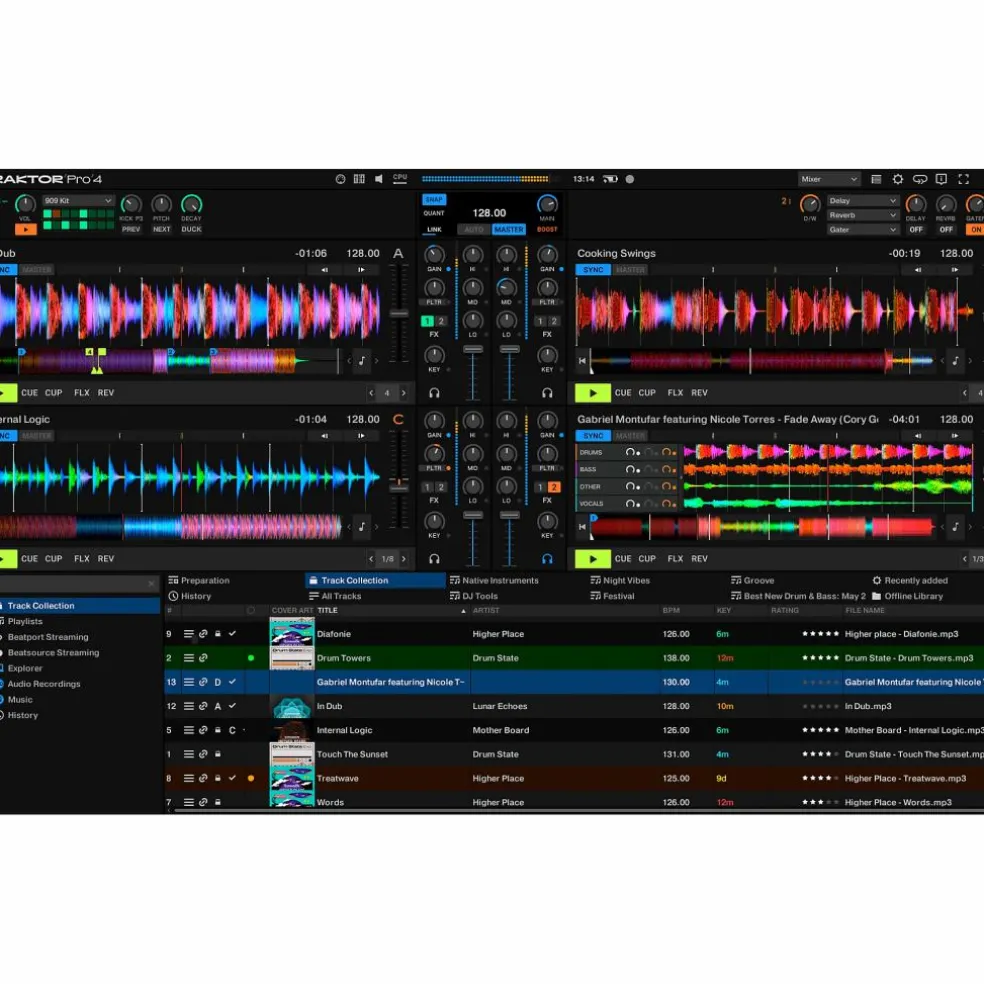Image resolution: width=984 pixels, height=984 pixels.
Task: Click the headphone cue icon on channel B
Action: (x=547, y=393)
